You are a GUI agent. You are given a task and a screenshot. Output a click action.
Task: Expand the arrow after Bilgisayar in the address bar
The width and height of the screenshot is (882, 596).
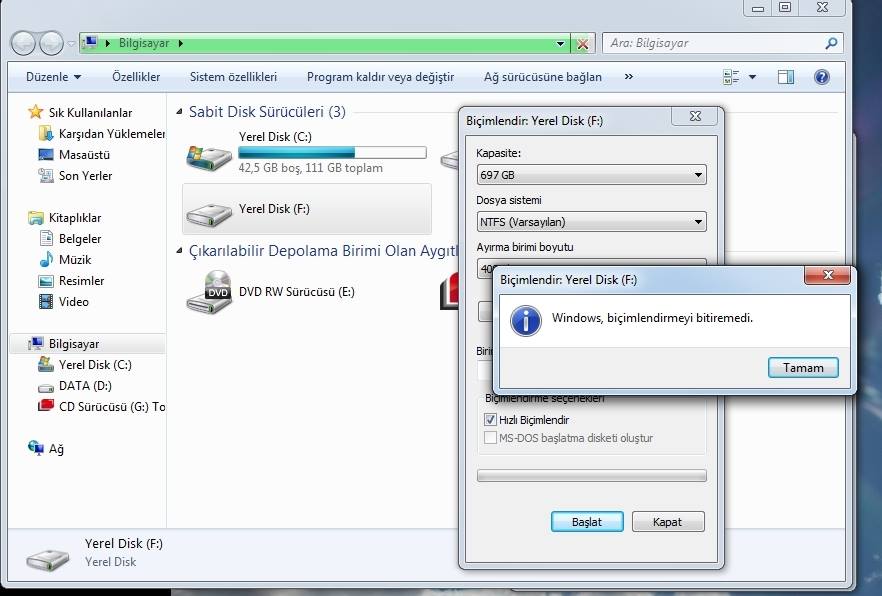coord(181,43)
